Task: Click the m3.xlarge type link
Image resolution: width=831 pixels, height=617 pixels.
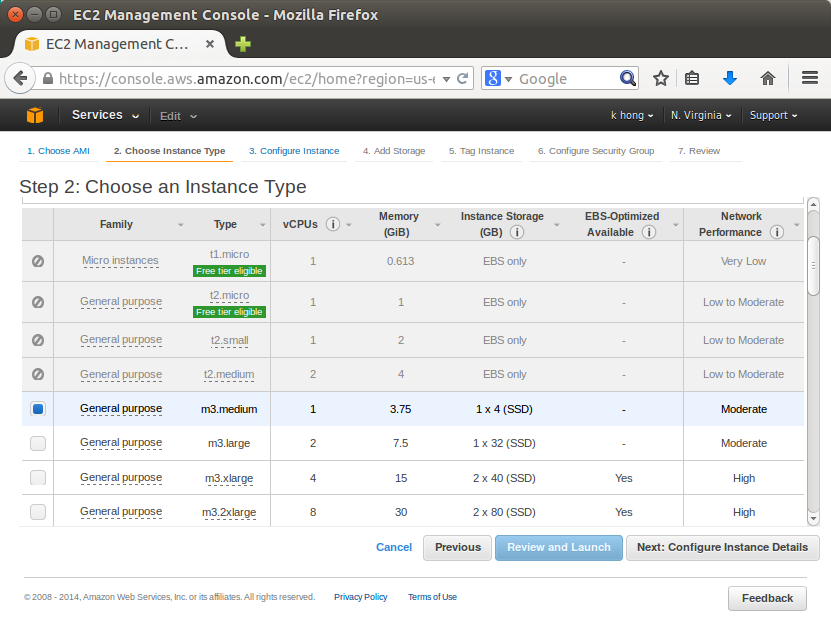Action: tap(229, 478)
